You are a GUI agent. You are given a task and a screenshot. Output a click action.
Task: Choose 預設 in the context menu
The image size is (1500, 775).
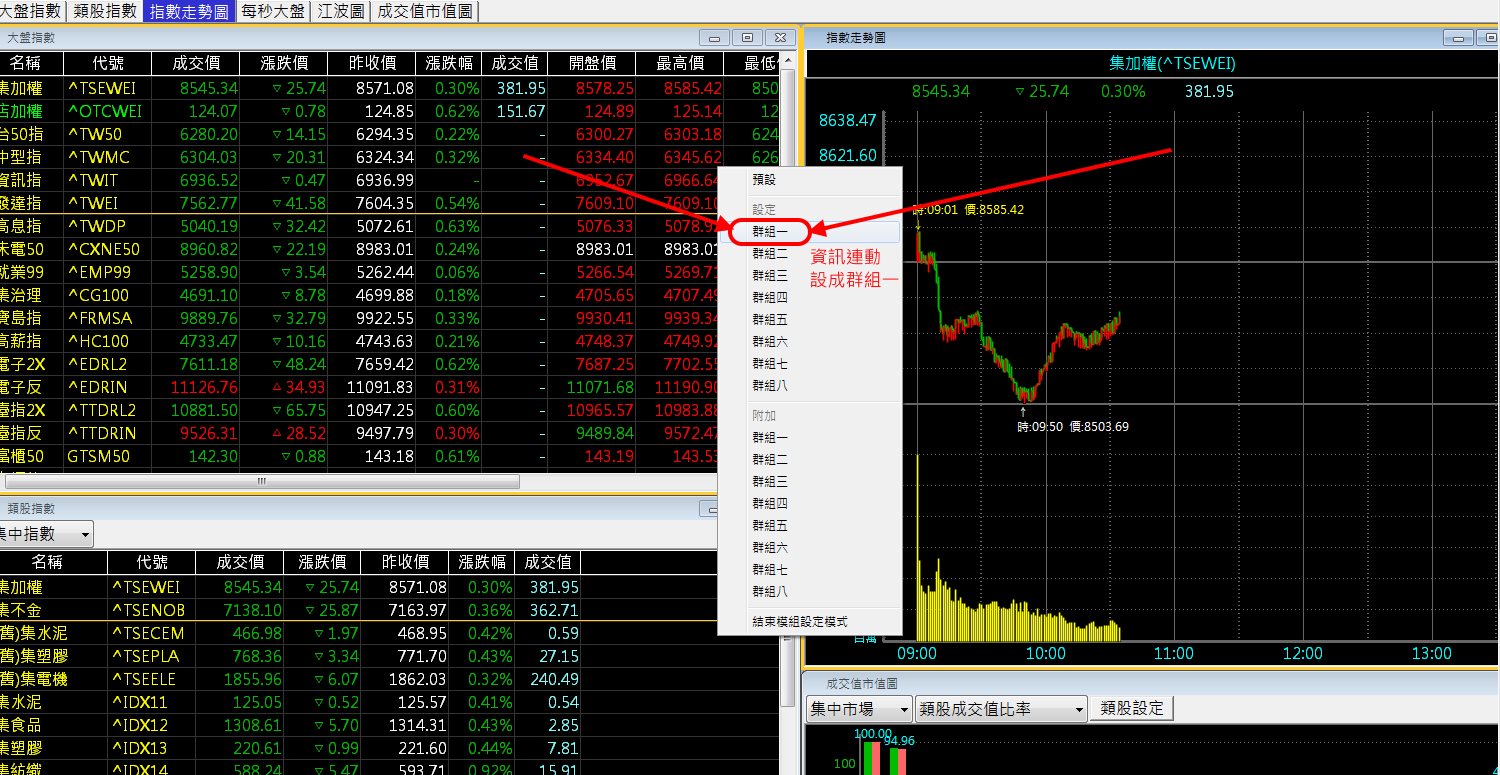click(764, 180)
